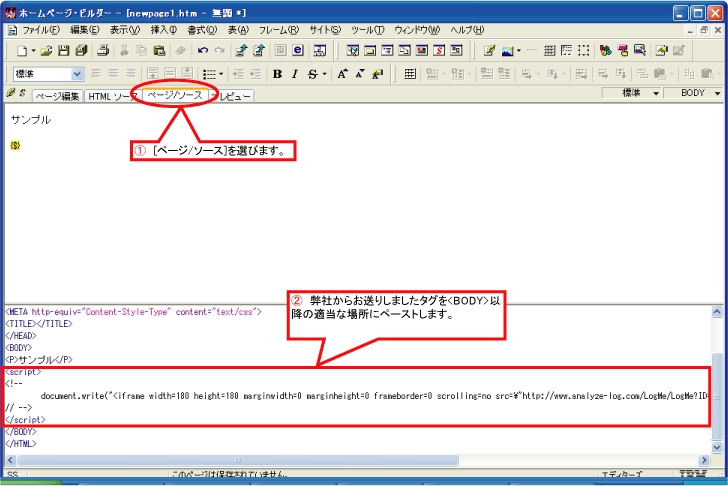728x486 pixels.
Task: Save the page with the floppy icon
Action: (64, 51)
